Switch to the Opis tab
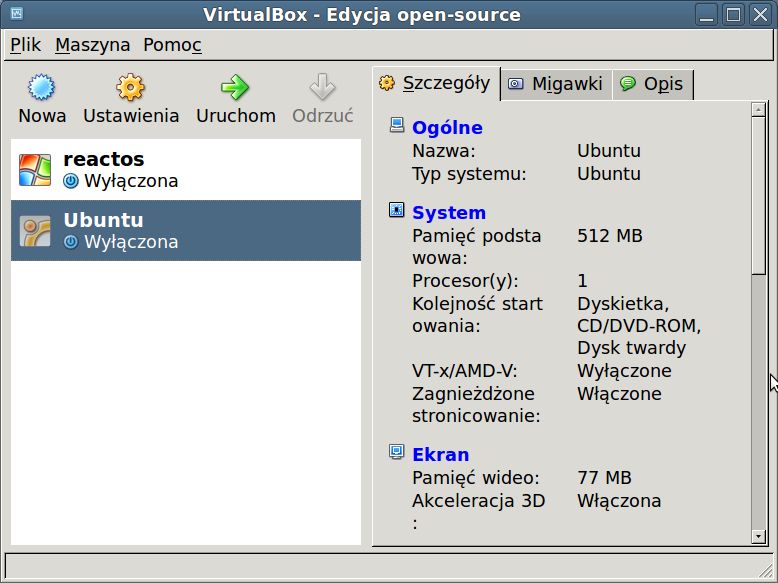778x583 pixels. [652, 84]
